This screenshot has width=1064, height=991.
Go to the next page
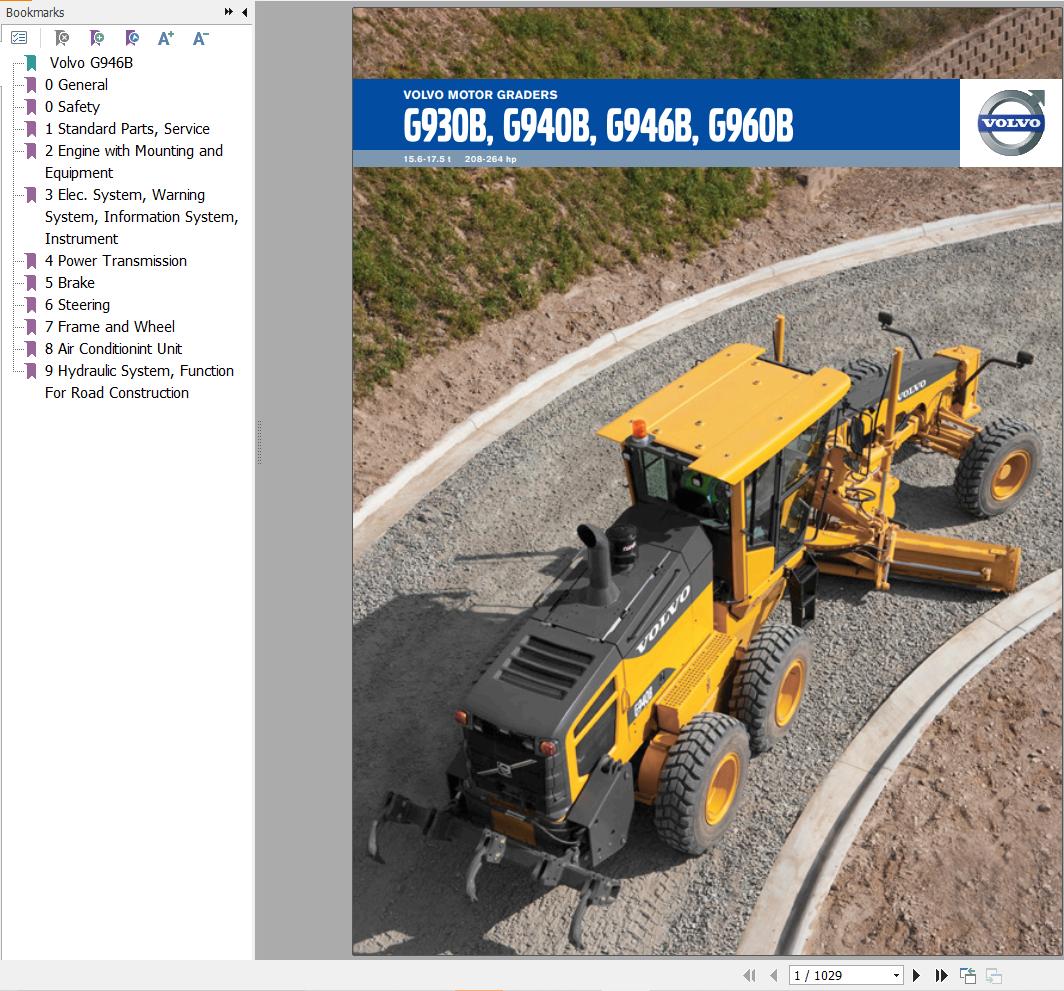pos(916,975)
